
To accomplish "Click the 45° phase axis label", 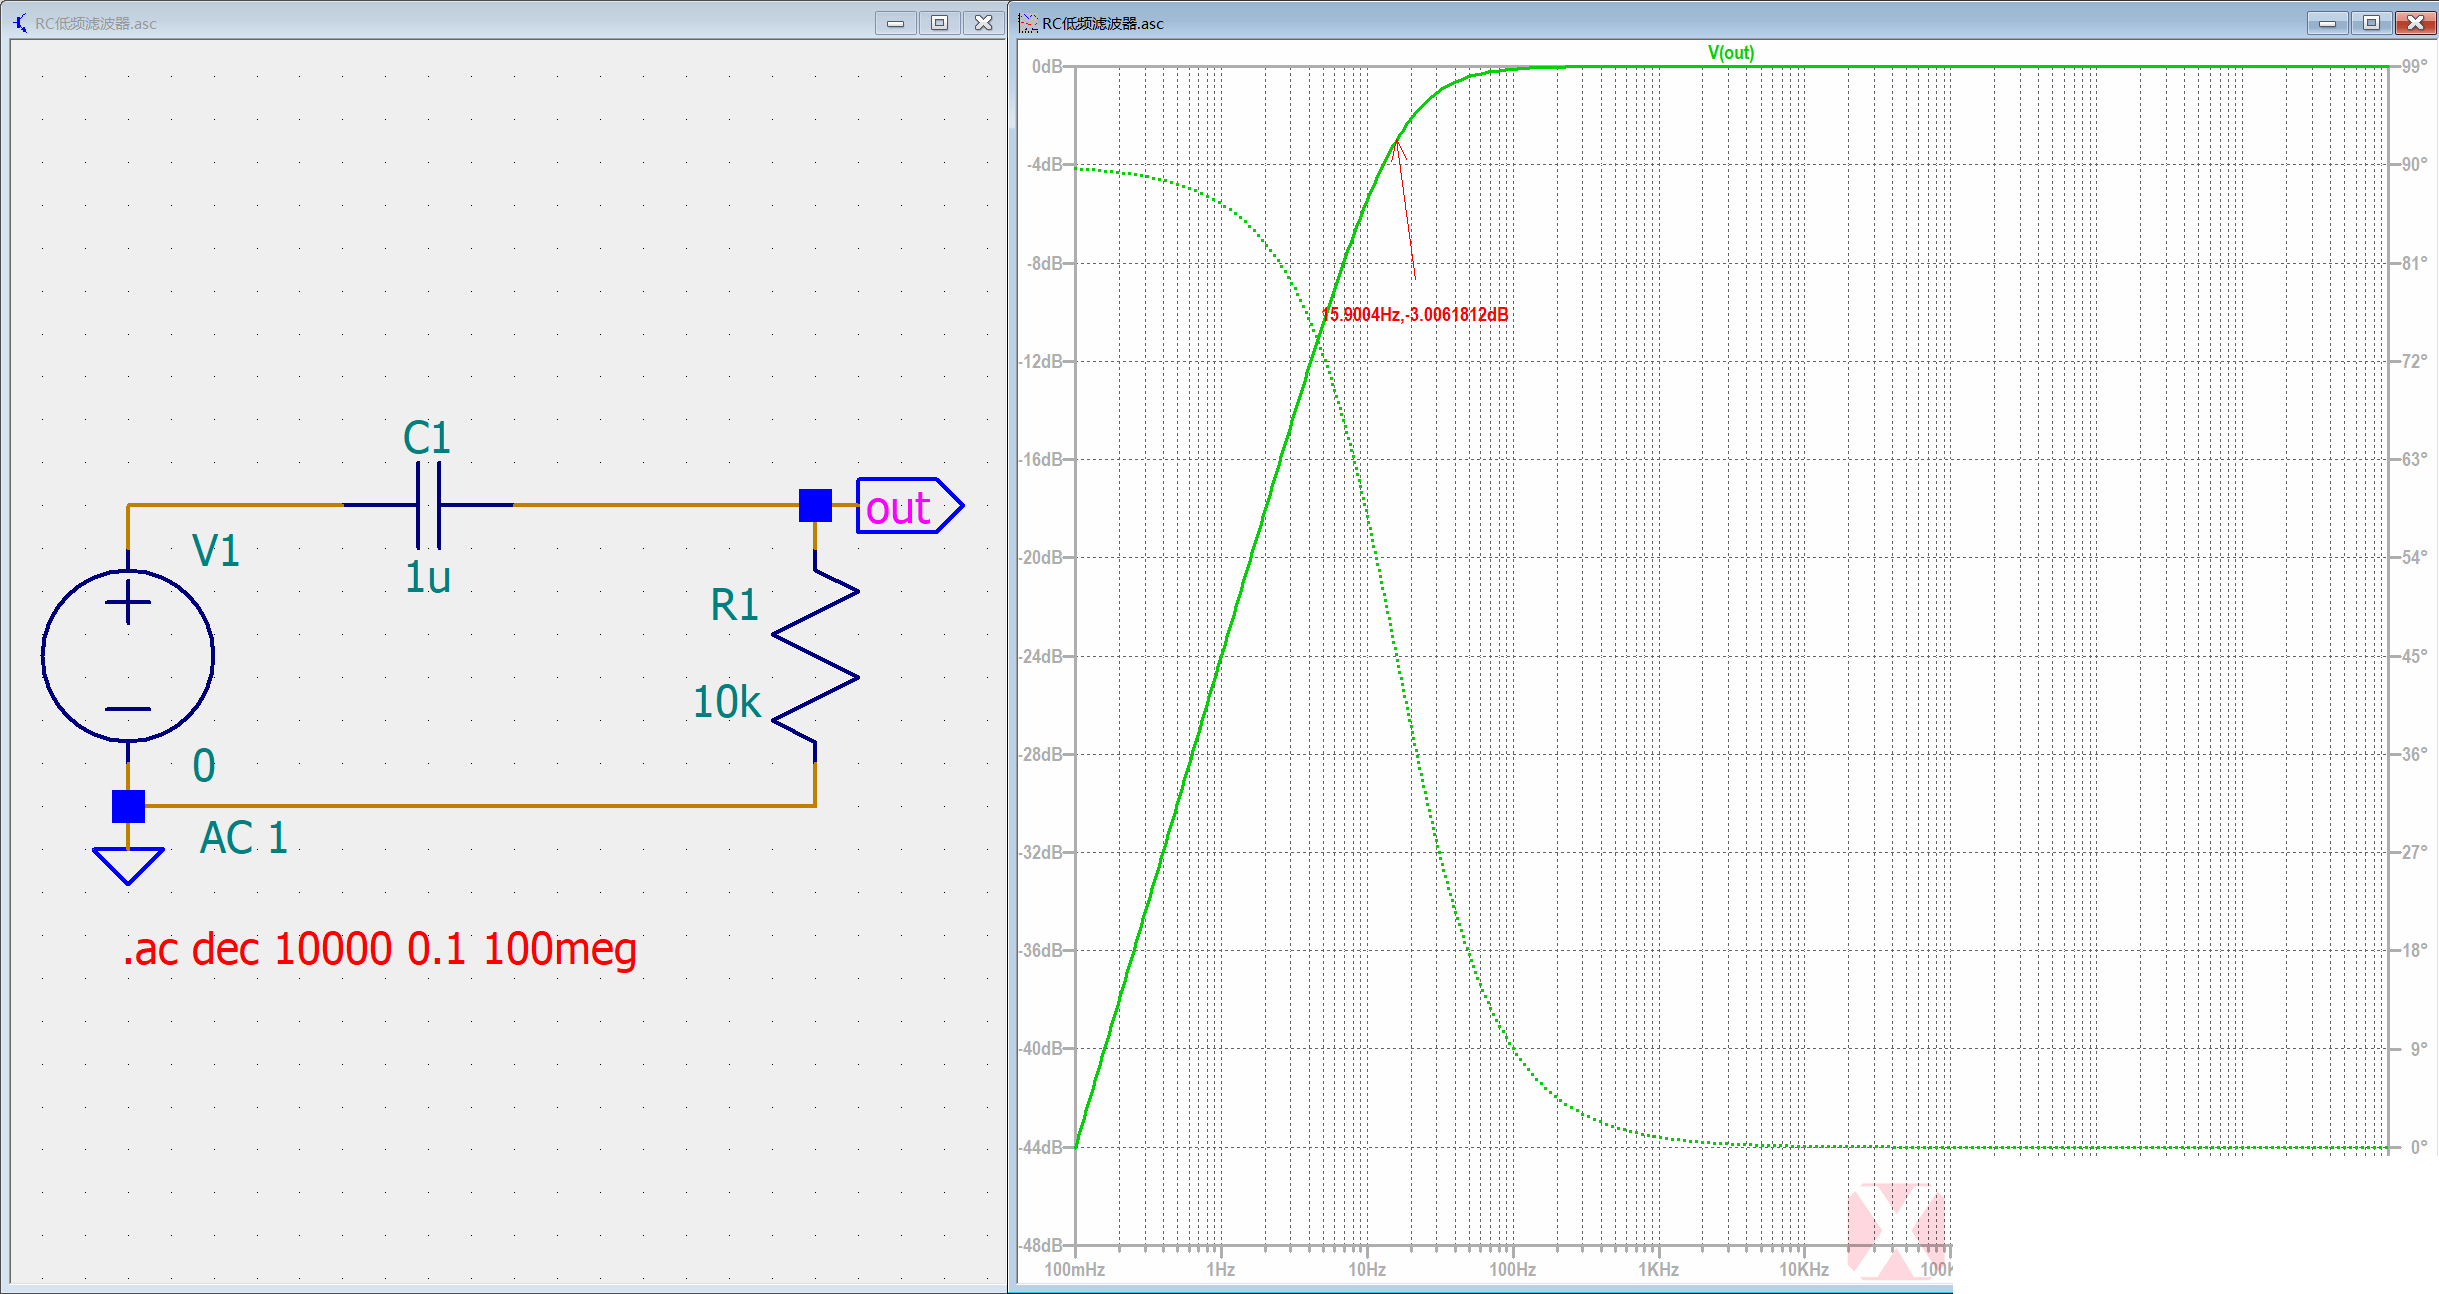I will tap(2415, 656).
